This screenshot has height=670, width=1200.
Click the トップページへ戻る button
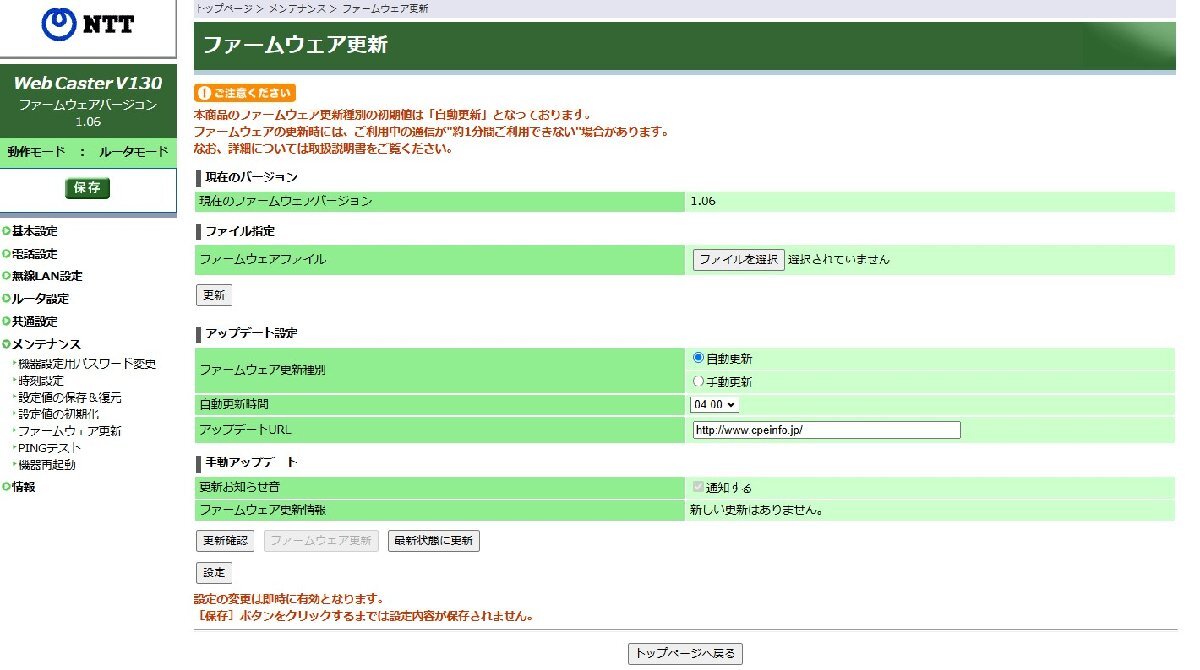pos(685,655)
